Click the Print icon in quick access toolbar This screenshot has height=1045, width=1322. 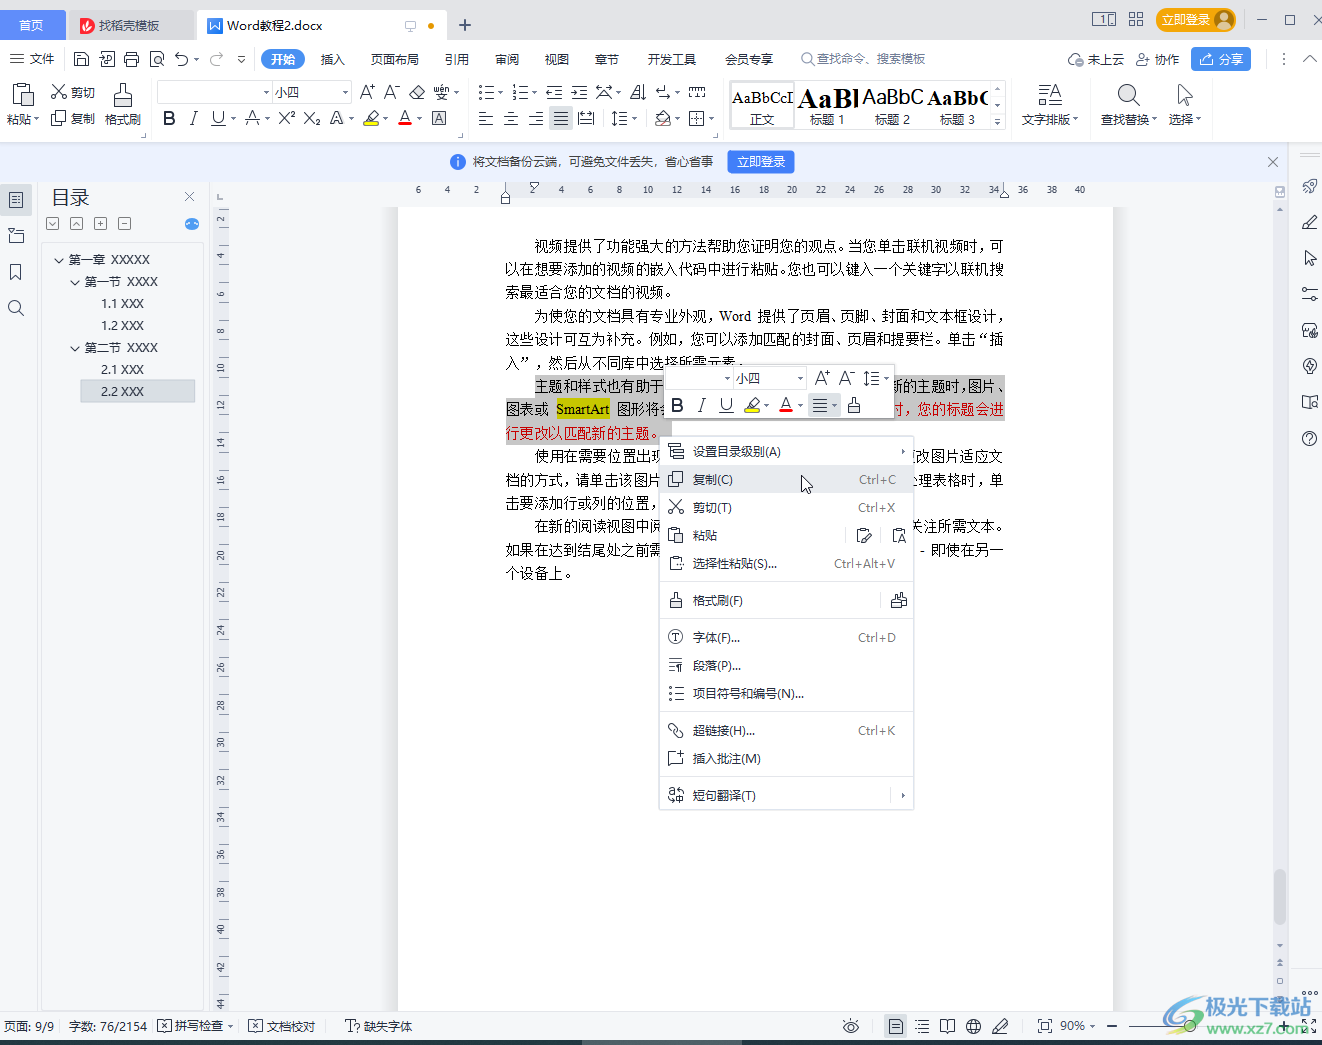[x=131, y=59]
